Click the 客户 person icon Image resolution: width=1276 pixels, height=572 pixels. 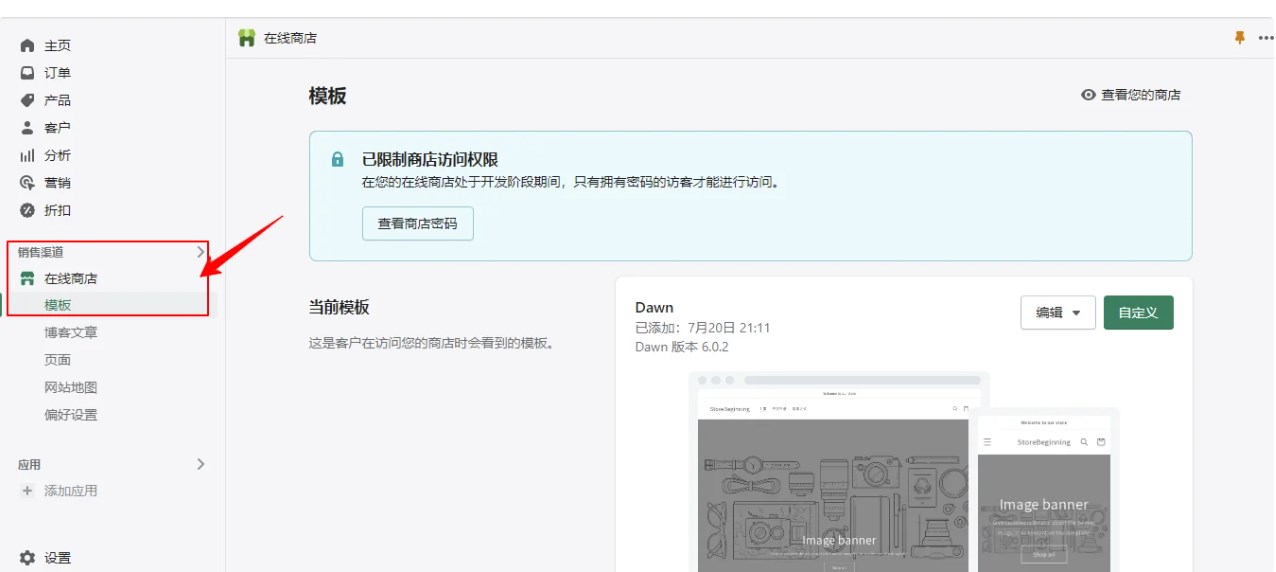28,128
